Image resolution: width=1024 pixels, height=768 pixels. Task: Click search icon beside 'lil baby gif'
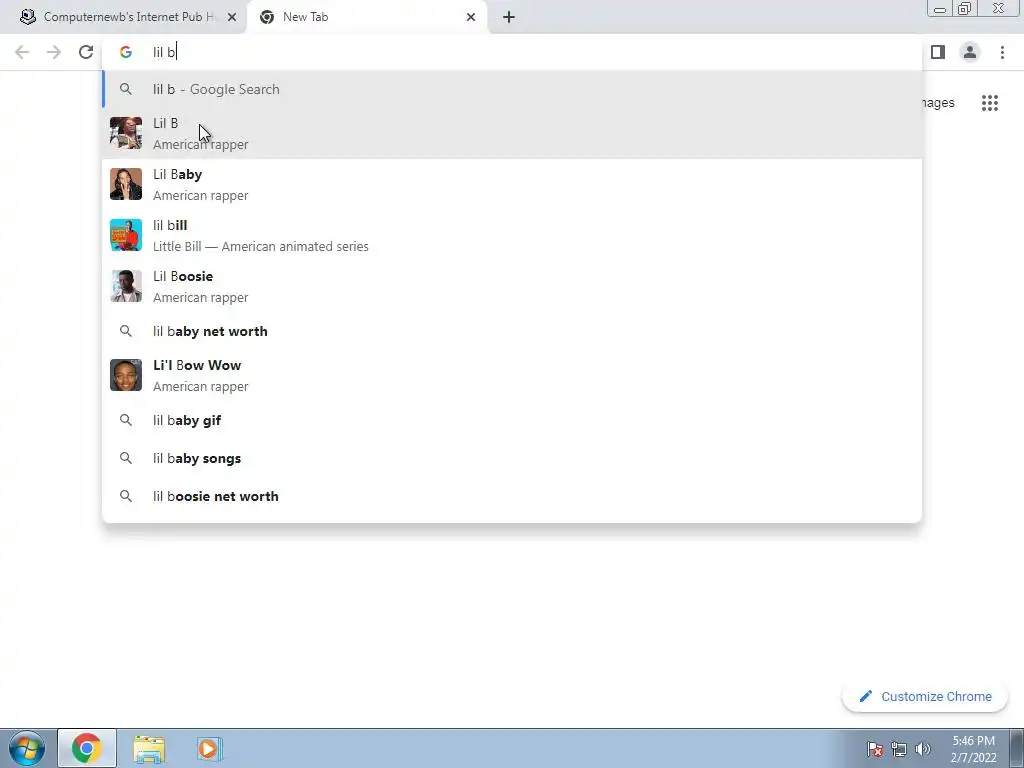126,421
